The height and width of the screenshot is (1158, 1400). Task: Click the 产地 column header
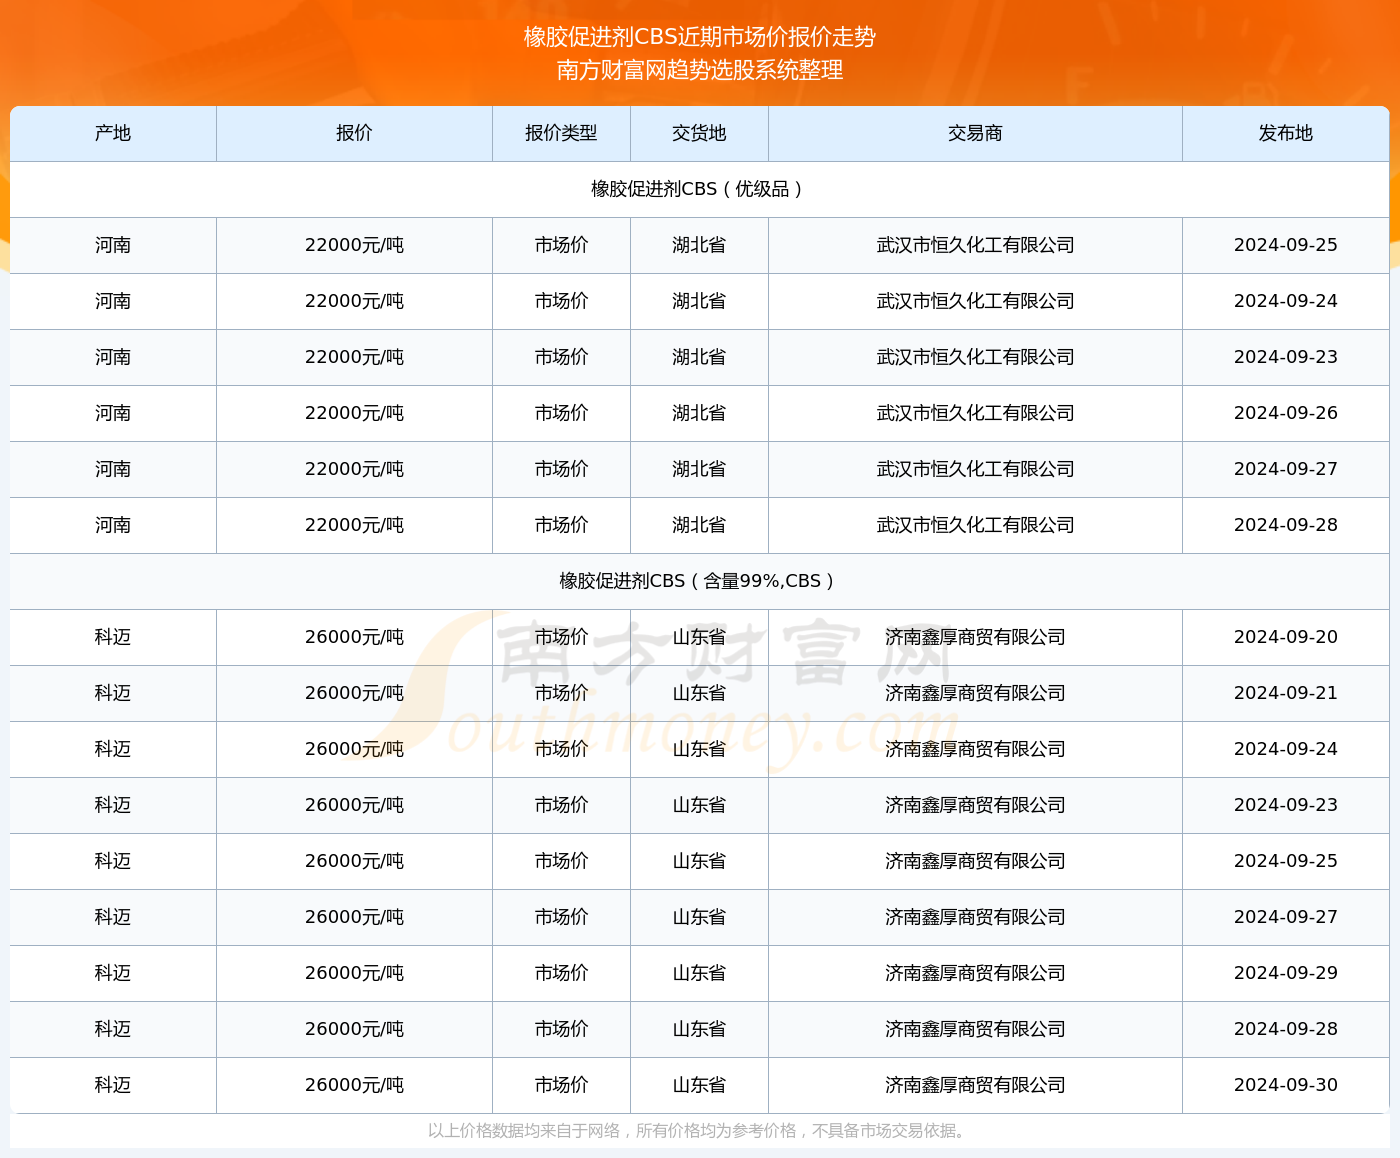[x=113, y=133]
